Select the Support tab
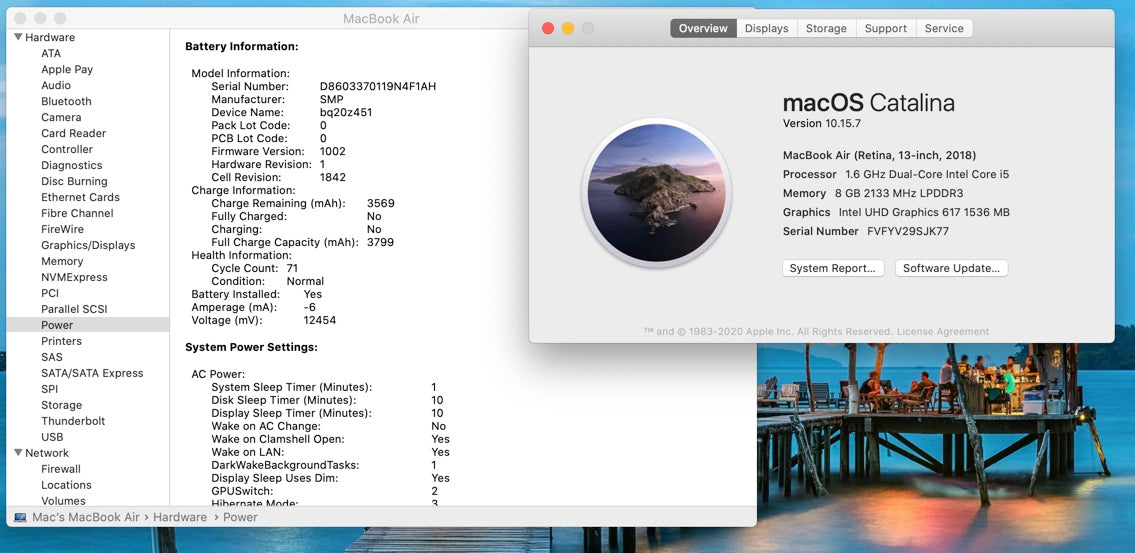Image resolution: width=1135 pixels, height=553 pixels. pos(885,28)
